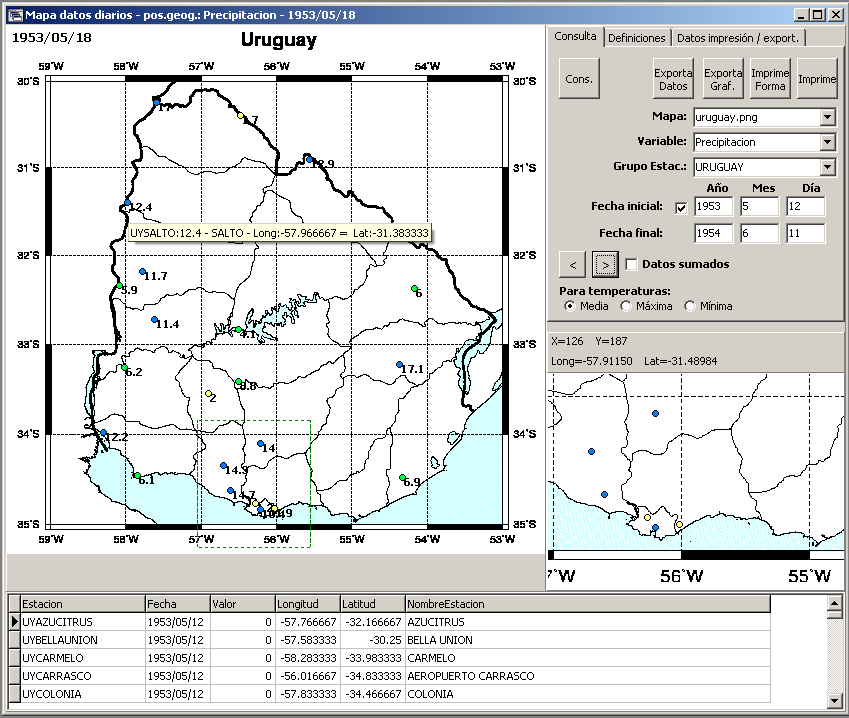Click the yellow station dot labeled 2
Screen dimensions: 849x718
pos(209,394)
